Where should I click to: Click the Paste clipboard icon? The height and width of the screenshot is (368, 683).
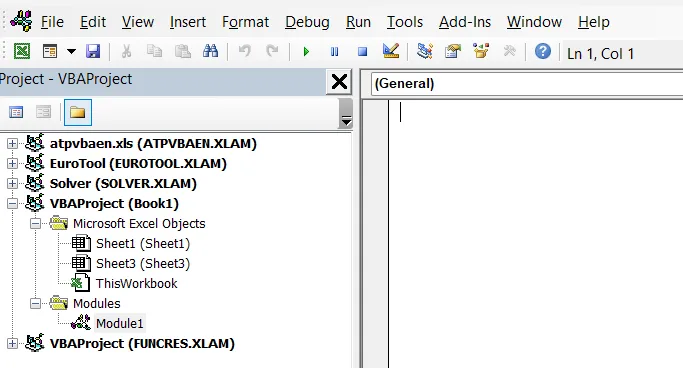click(183, 51)
